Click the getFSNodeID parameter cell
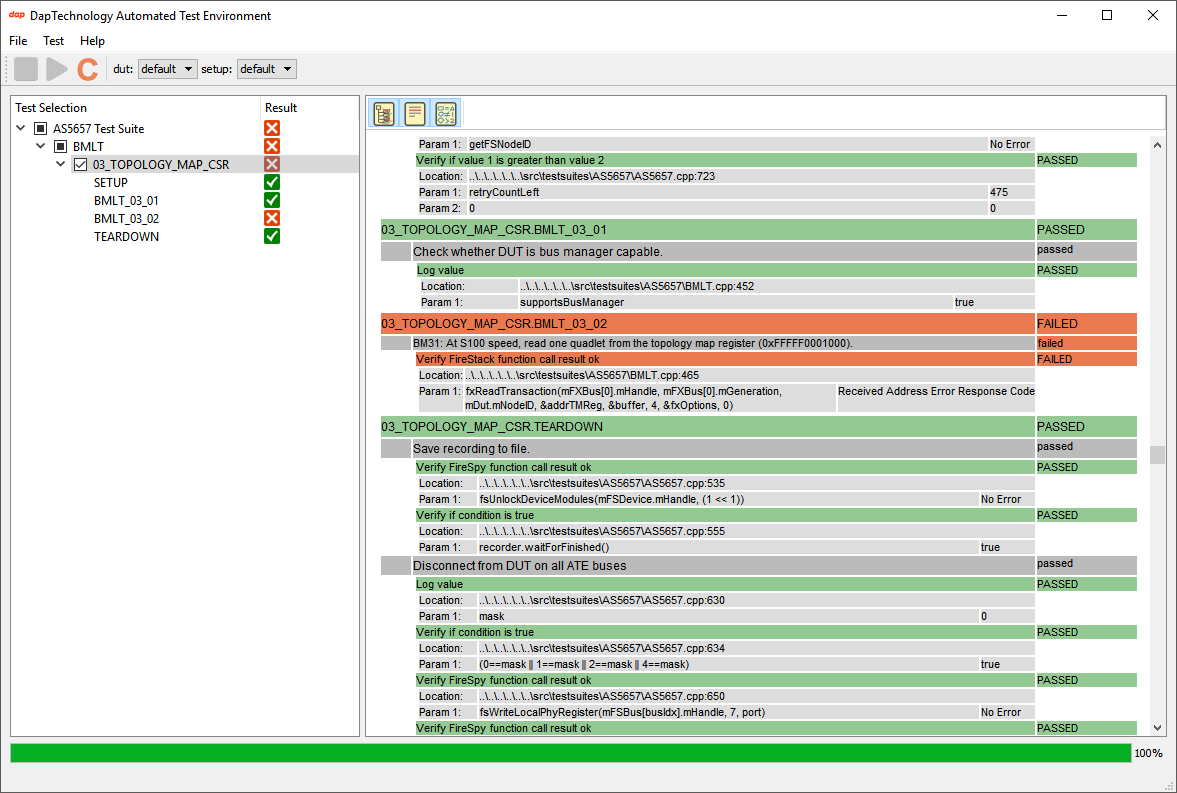The height and width of the screenshot is (793, 1177). [x=727, y=144]
